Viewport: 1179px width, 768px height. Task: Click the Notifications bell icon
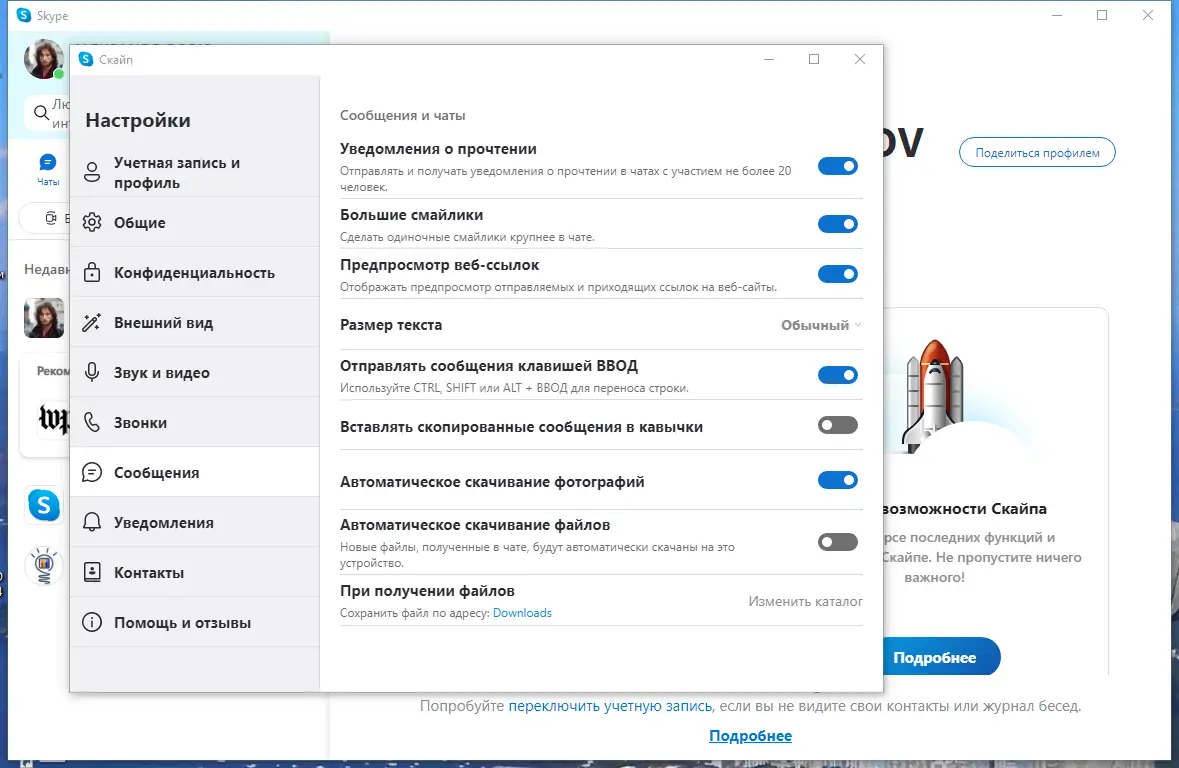point(92,522)
